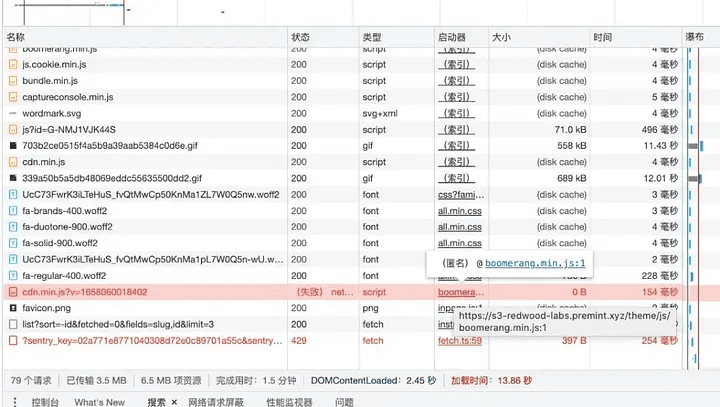Screen dimensions: 720x407
Task: Click the failed cdn.min.js?v= request icon
Action: pos(13,292)
